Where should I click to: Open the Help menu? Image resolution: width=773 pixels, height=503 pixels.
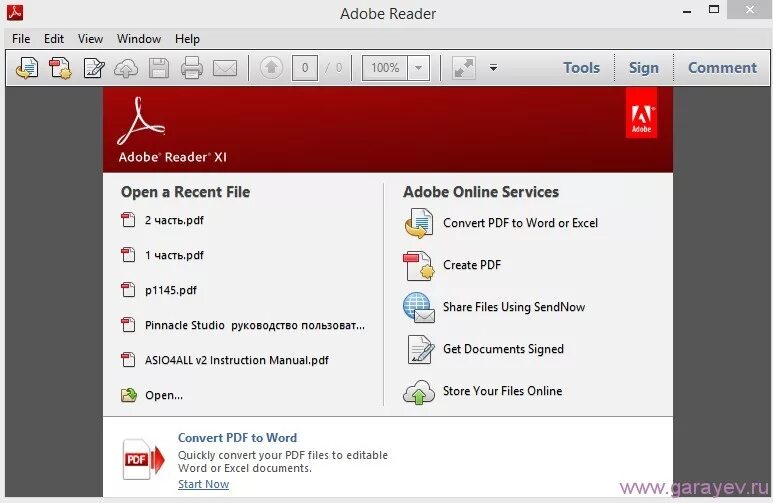187,38
